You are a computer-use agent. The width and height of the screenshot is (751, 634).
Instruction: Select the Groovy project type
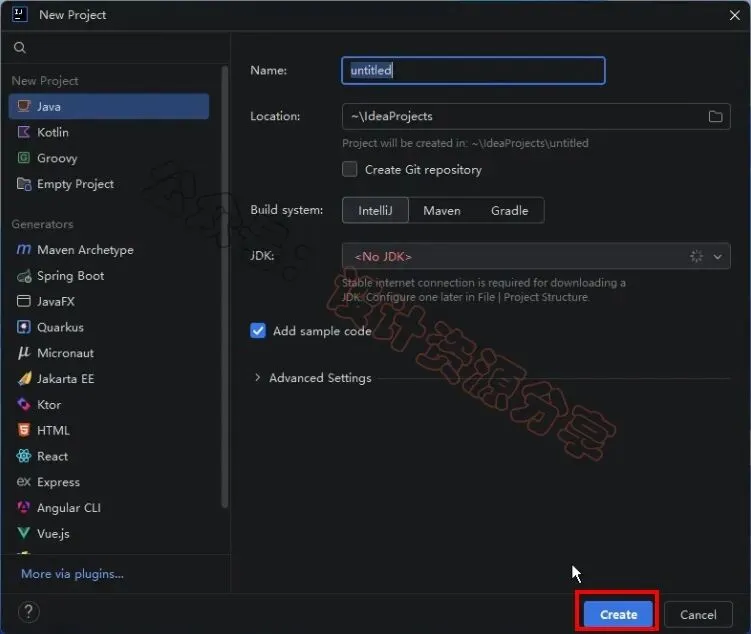(108, 158)
